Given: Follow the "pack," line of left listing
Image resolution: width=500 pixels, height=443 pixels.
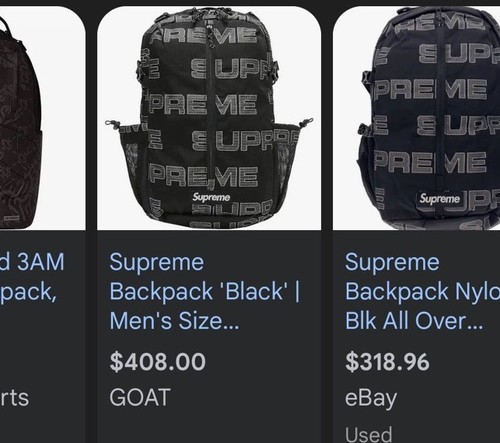Looking at the screenshot, I should pyautogui.click(x=28, y=293).
